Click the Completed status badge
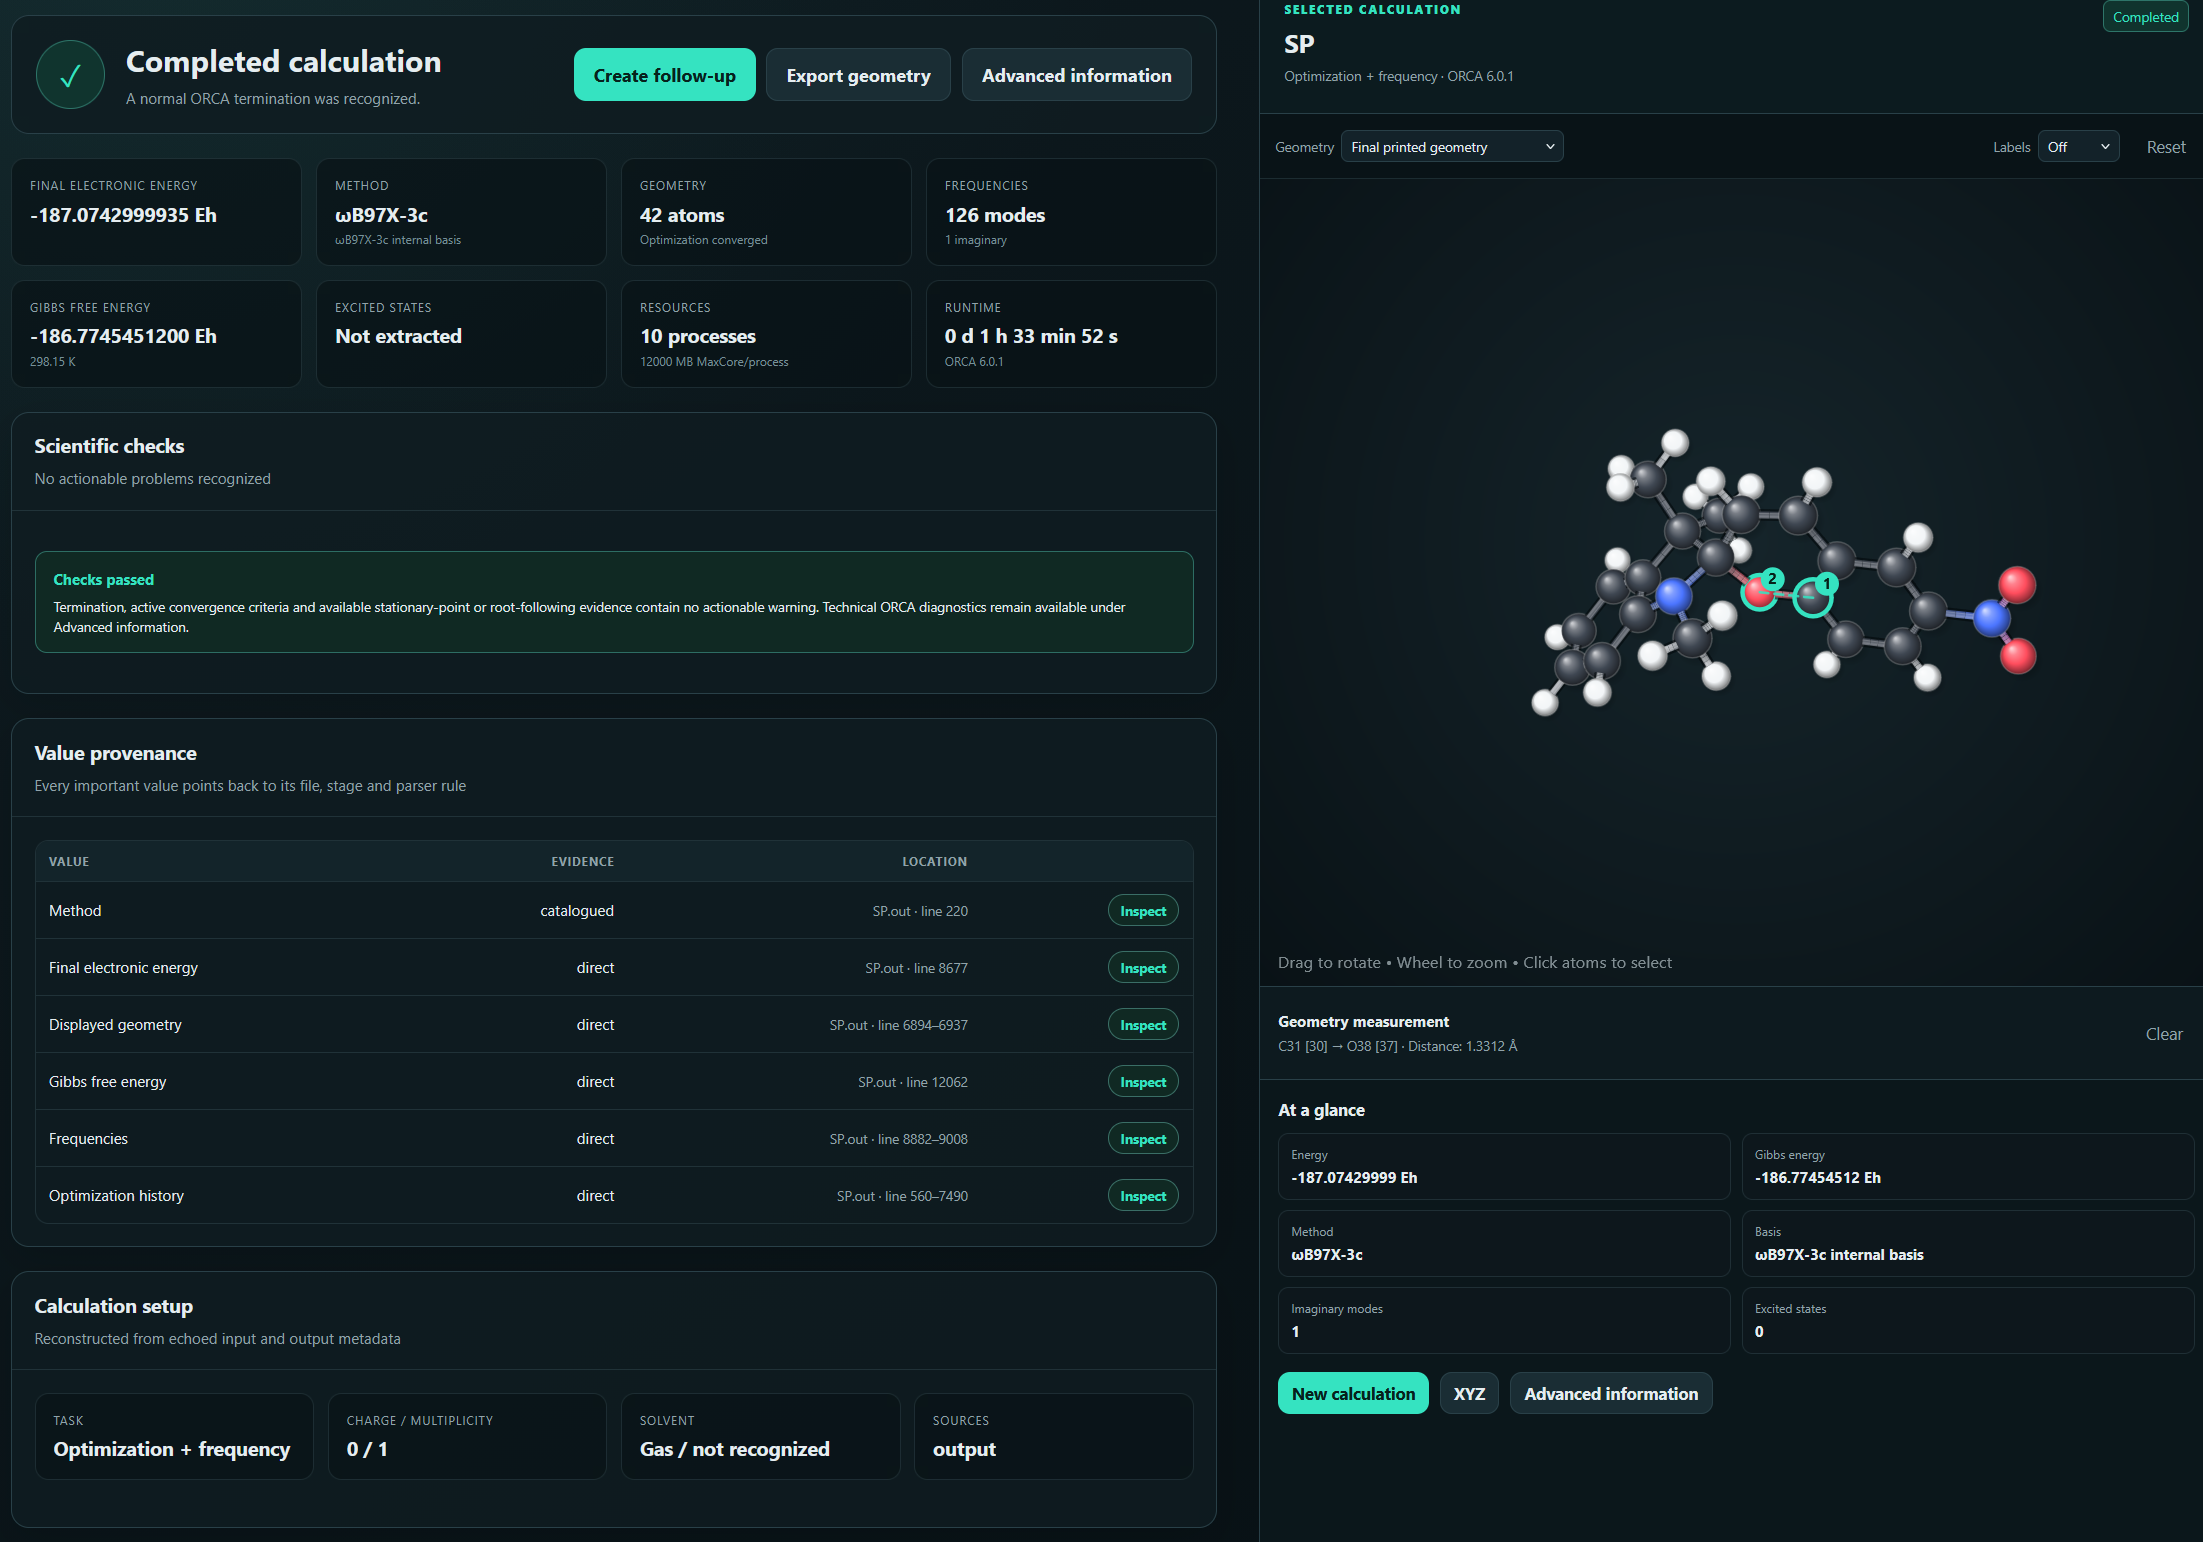2203x1542 pixels. tap(2145, 17)
